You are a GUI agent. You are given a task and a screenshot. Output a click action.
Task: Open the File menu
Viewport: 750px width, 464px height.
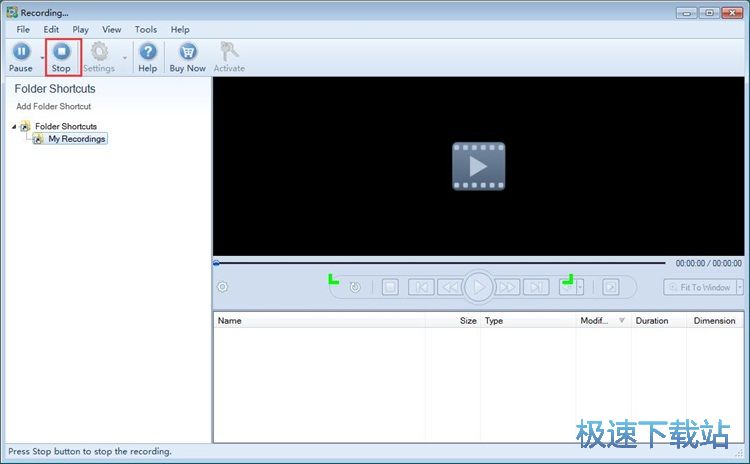(23, 29)
